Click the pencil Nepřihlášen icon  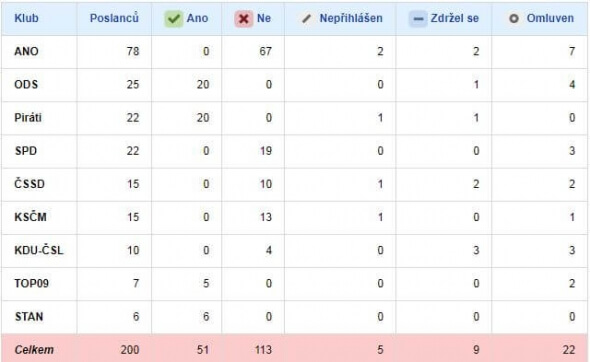pyautogui.click(x=307, y=18)
